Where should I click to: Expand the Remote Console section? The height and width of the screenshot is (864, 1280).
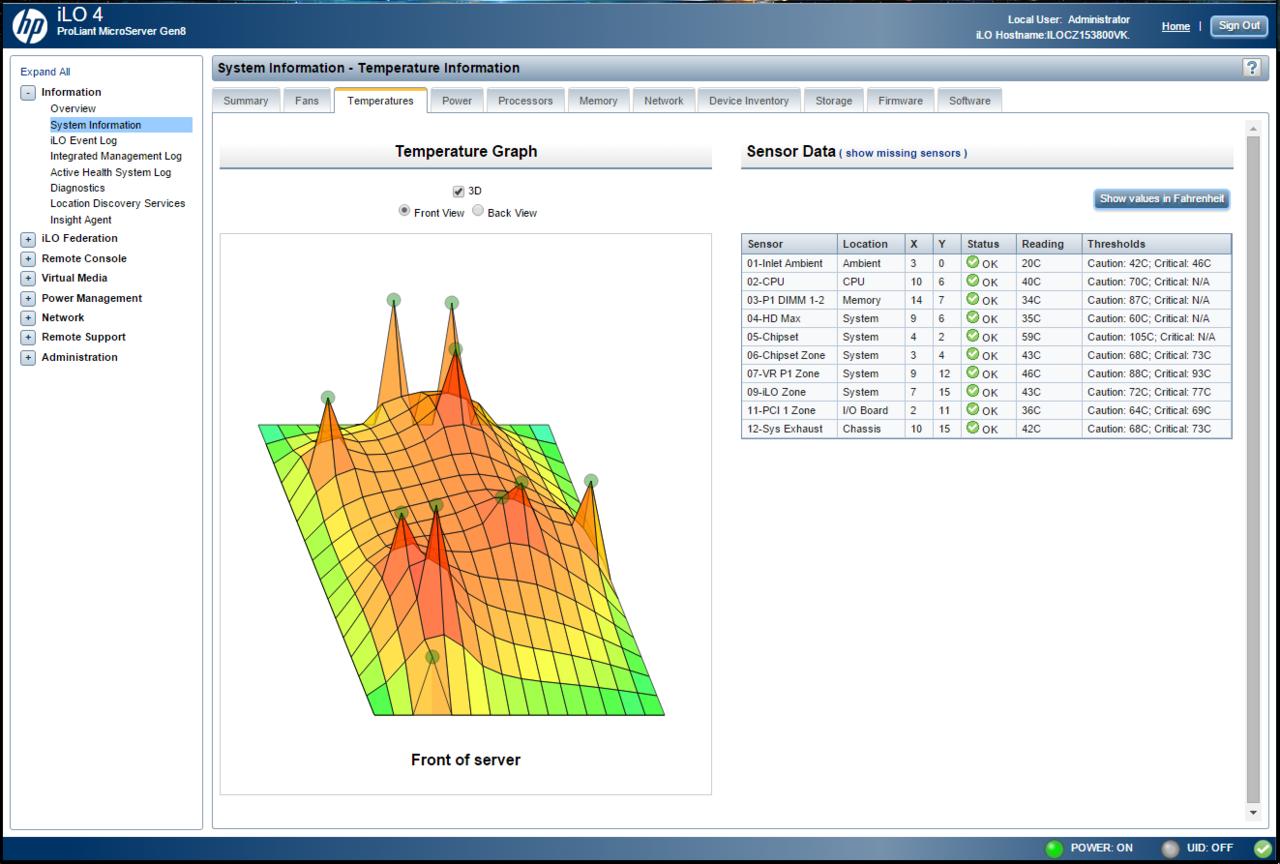[28, 259]
